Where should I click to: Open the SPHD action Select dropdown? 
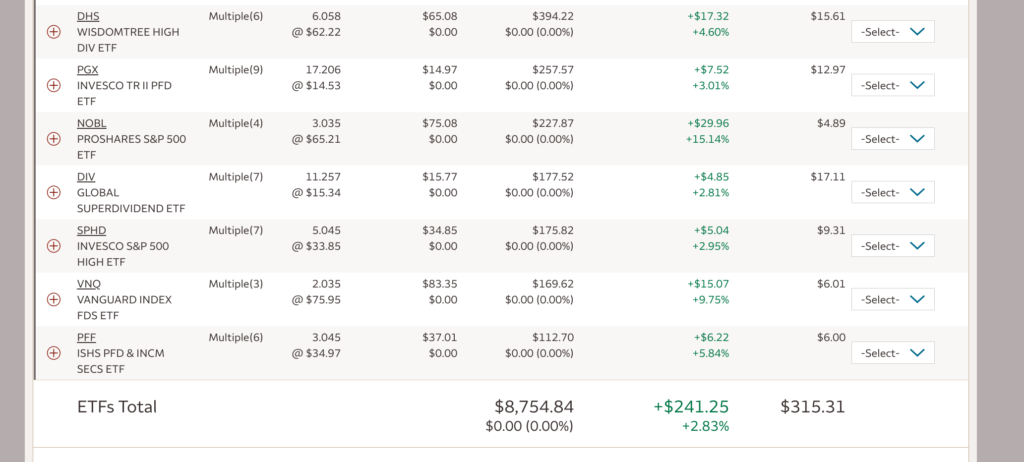tap(892, 246)
